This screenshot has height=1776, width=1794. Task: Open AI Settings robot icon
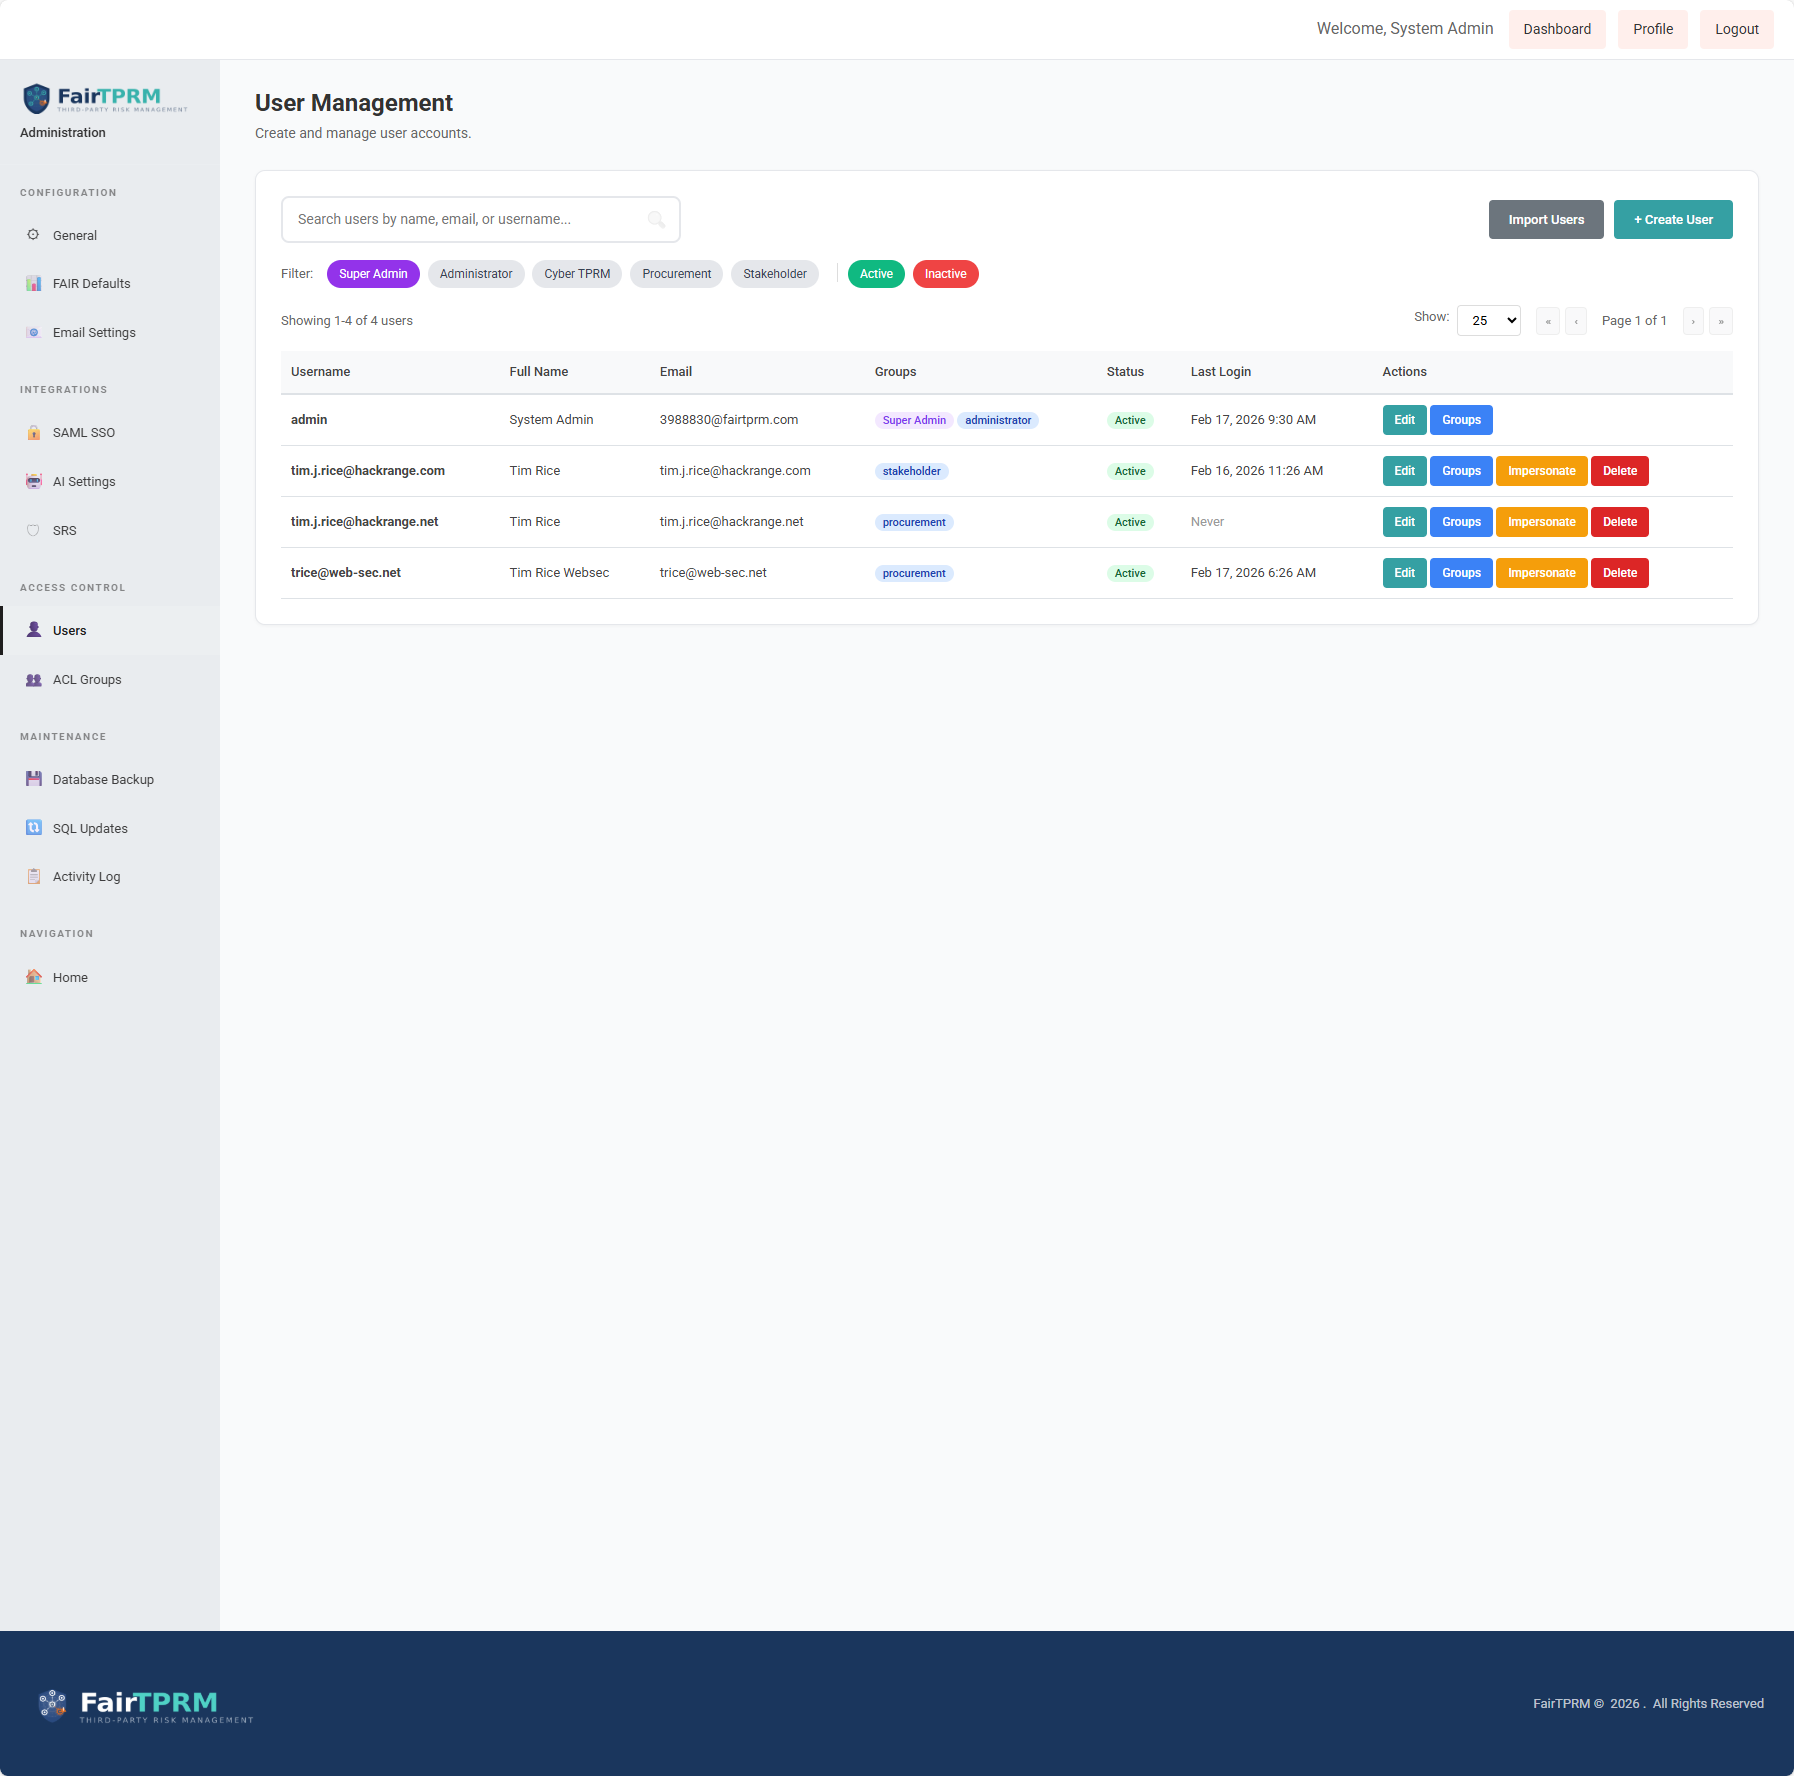(33, 481)
